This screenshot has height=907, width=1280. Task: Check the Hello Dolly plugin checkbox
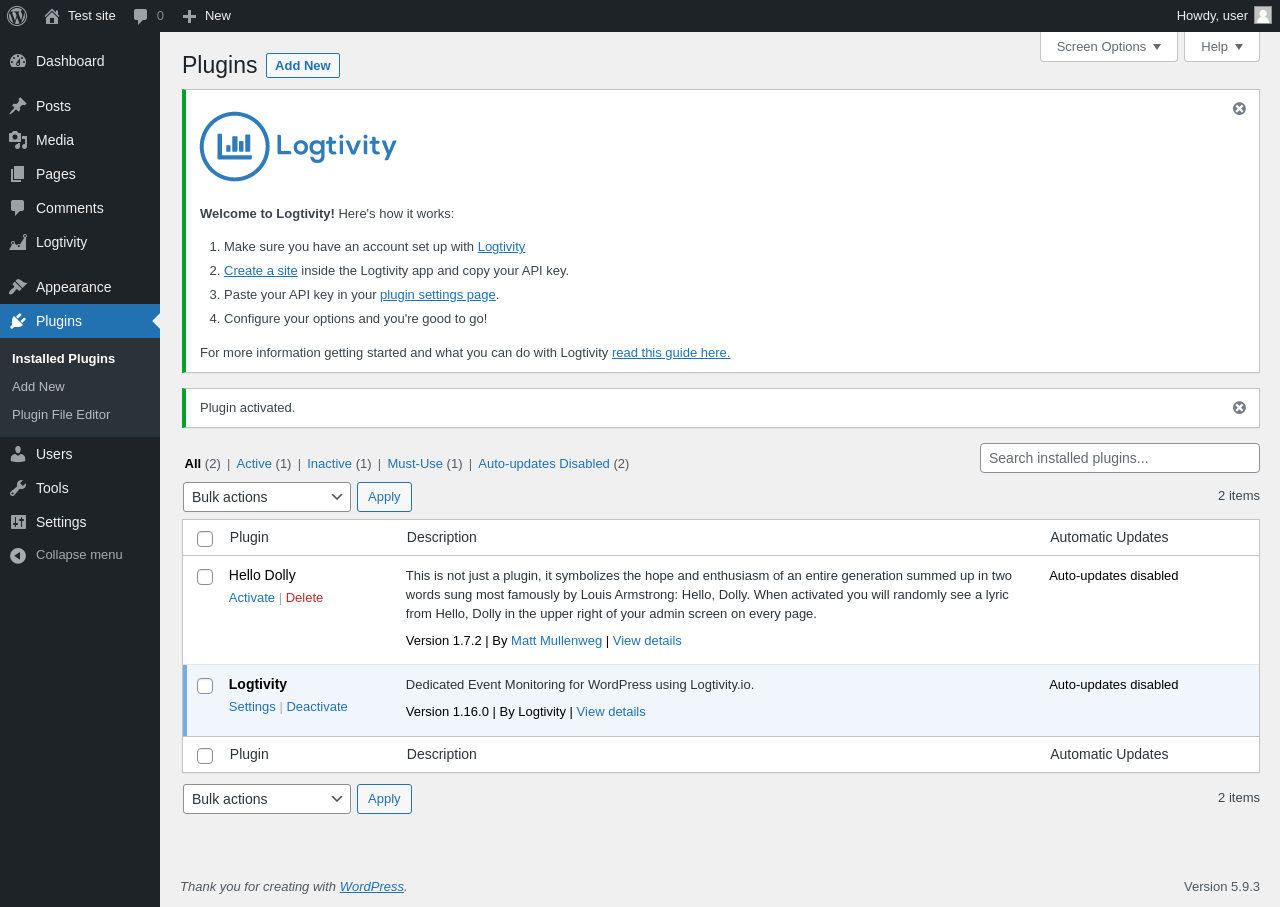tap(205, 577)
